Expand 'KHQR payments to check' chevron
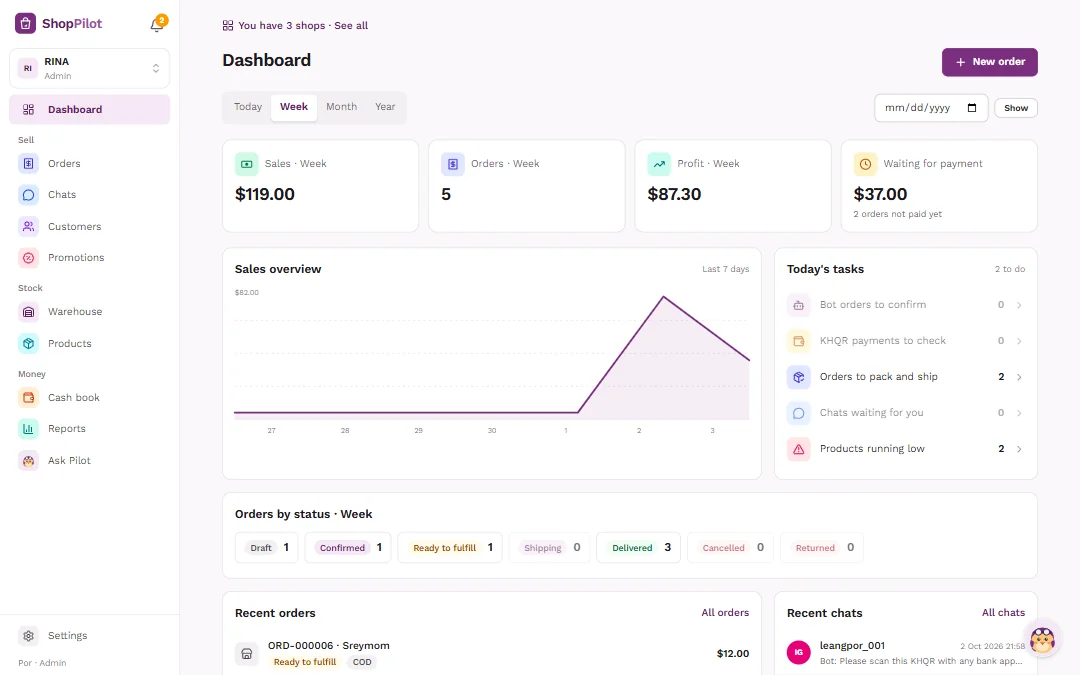This screenshot has width=1080, height=675. pyautogui.click(x=1019, y=341)
